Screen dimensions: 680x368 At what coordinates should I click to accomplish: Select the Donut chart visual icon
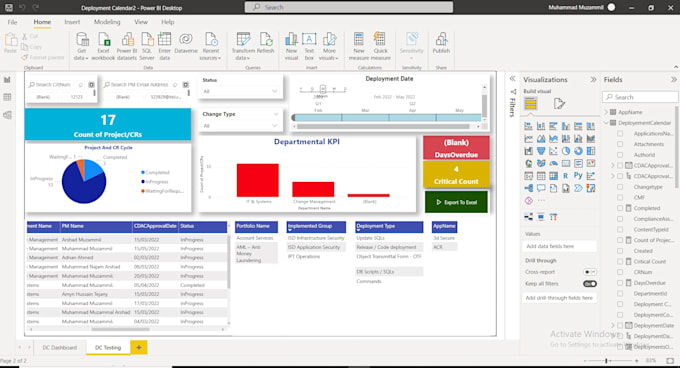578,151
